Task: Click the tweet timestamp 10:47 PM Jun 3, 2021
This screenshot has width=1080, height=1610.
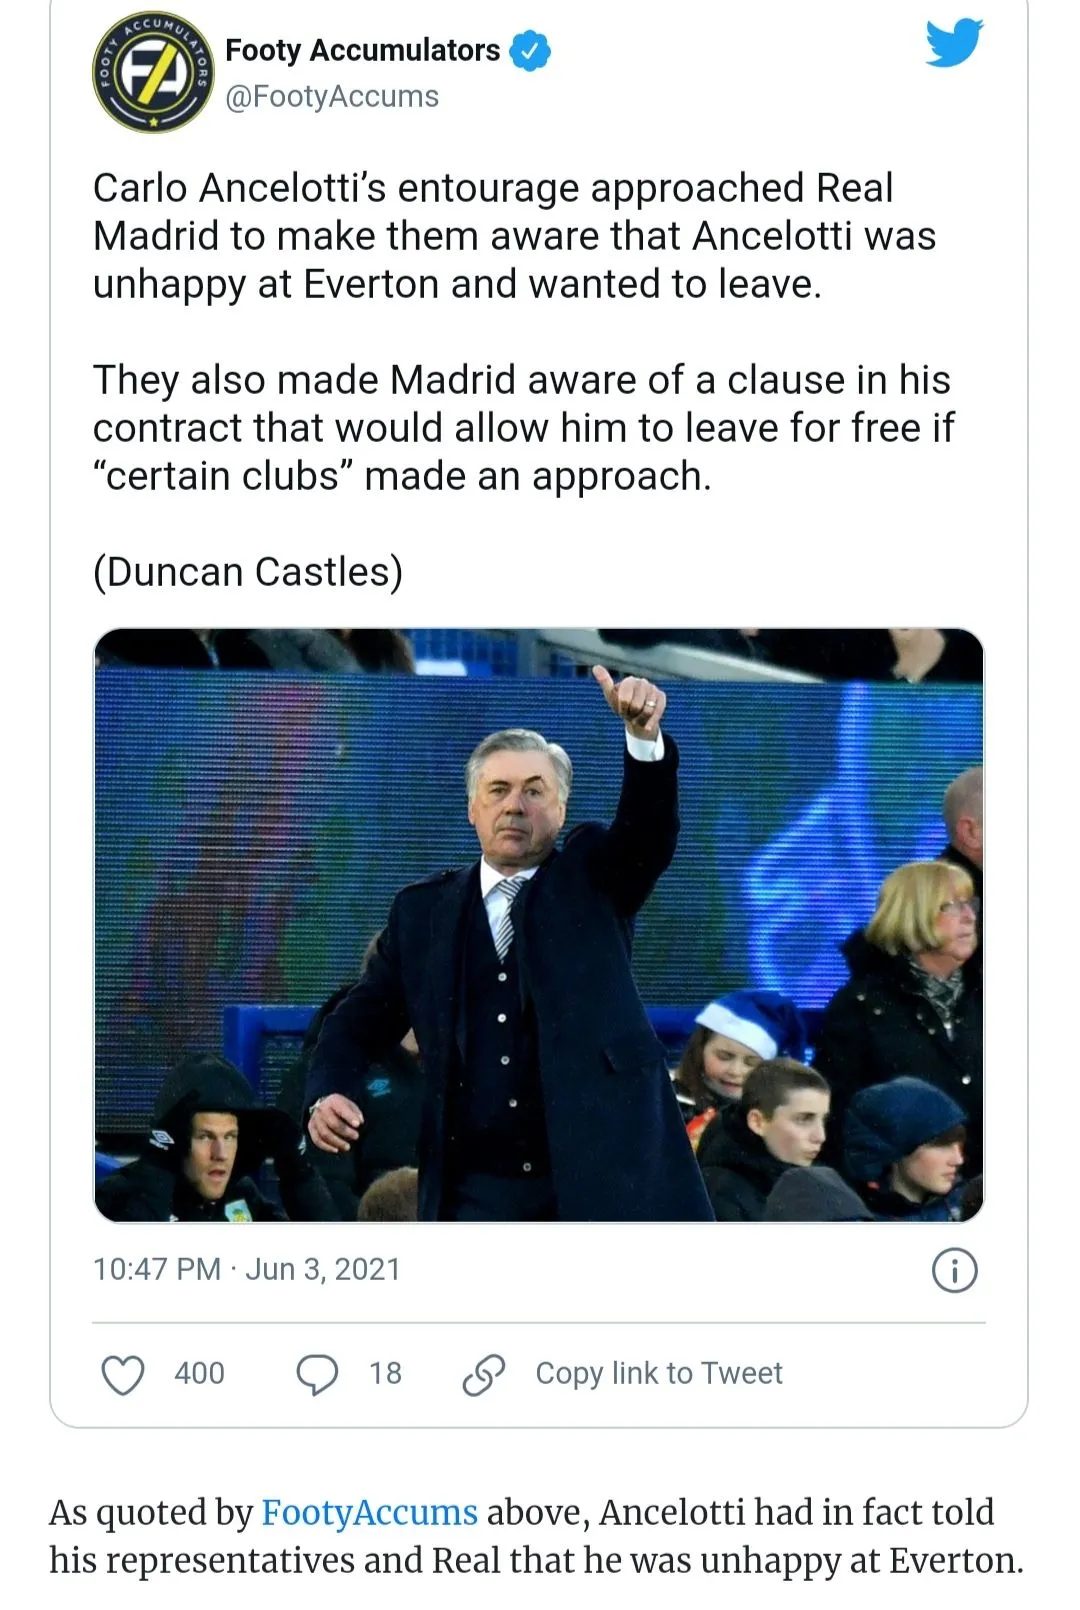Action: click(157, 1269)
